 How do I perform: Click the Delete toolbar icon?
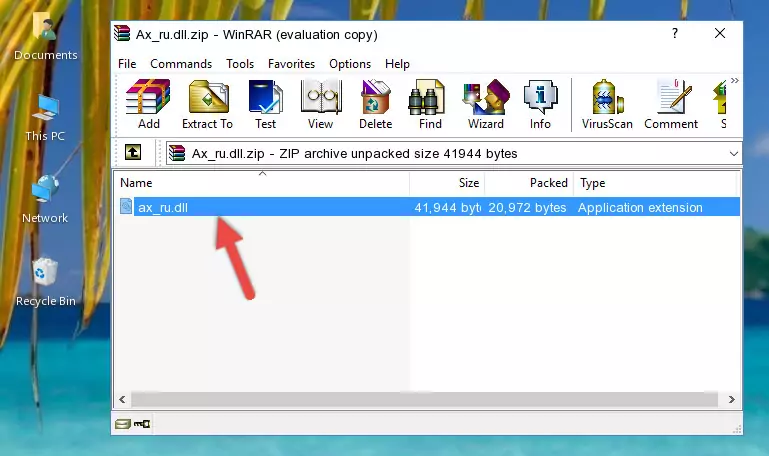pyautogui.click(x=376, y=104)
